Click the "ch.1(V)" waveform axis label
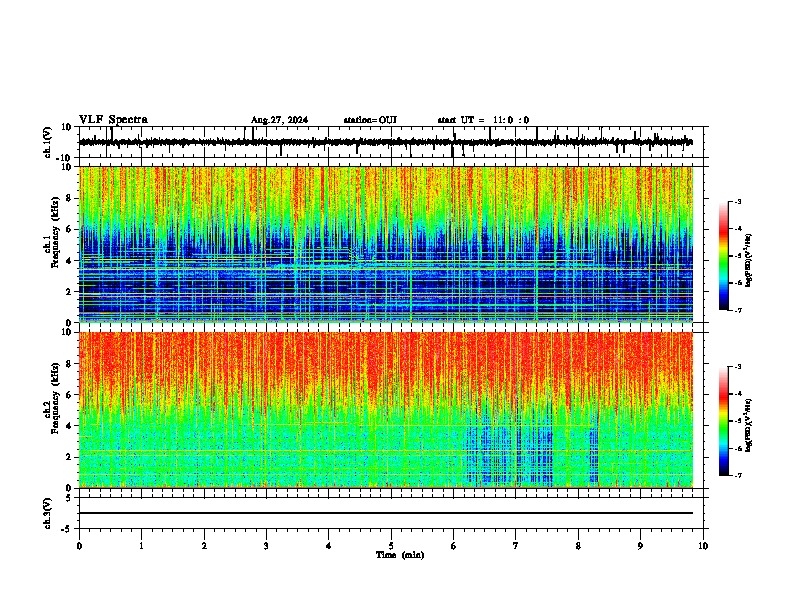 coord(48,142)
